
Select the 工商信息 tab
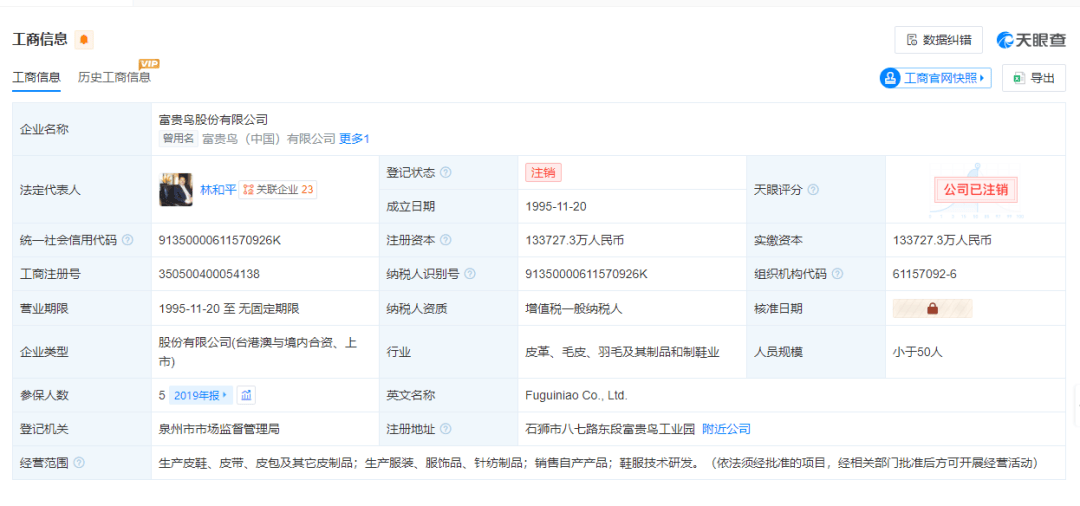click(x=36, y=77)
